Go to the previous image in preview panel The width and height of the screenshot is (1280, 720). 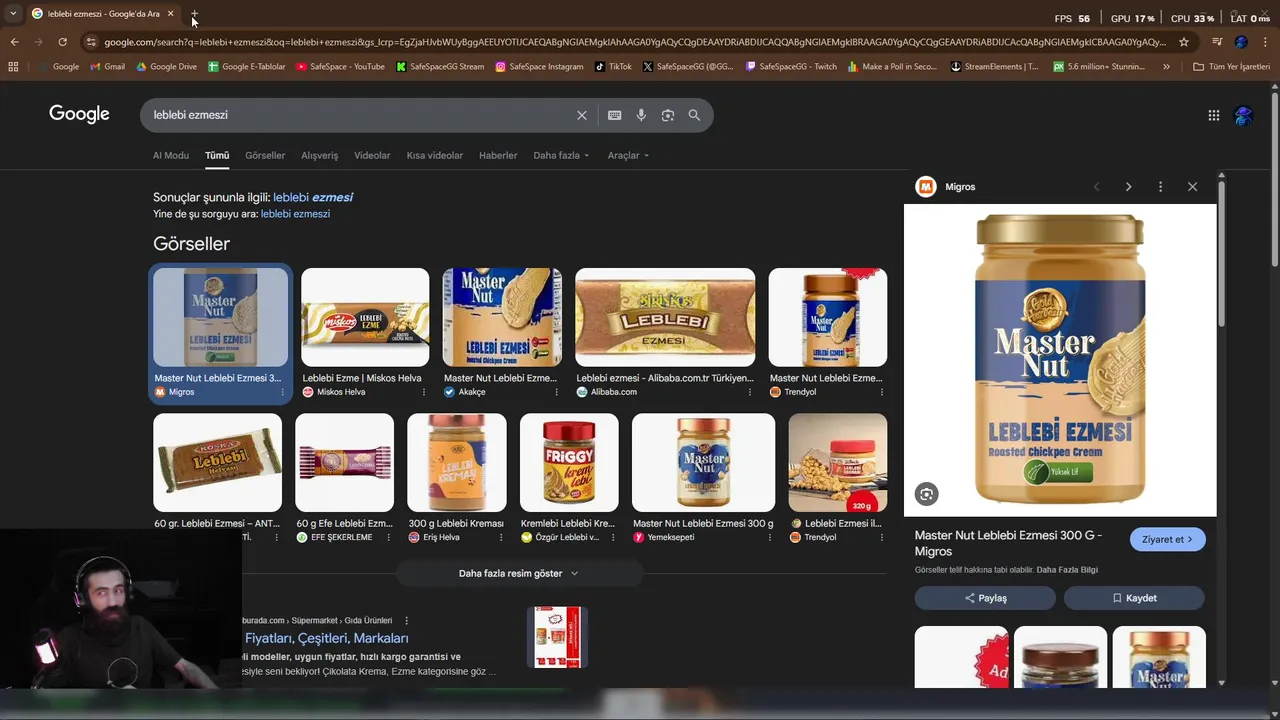click(1096, 187)
